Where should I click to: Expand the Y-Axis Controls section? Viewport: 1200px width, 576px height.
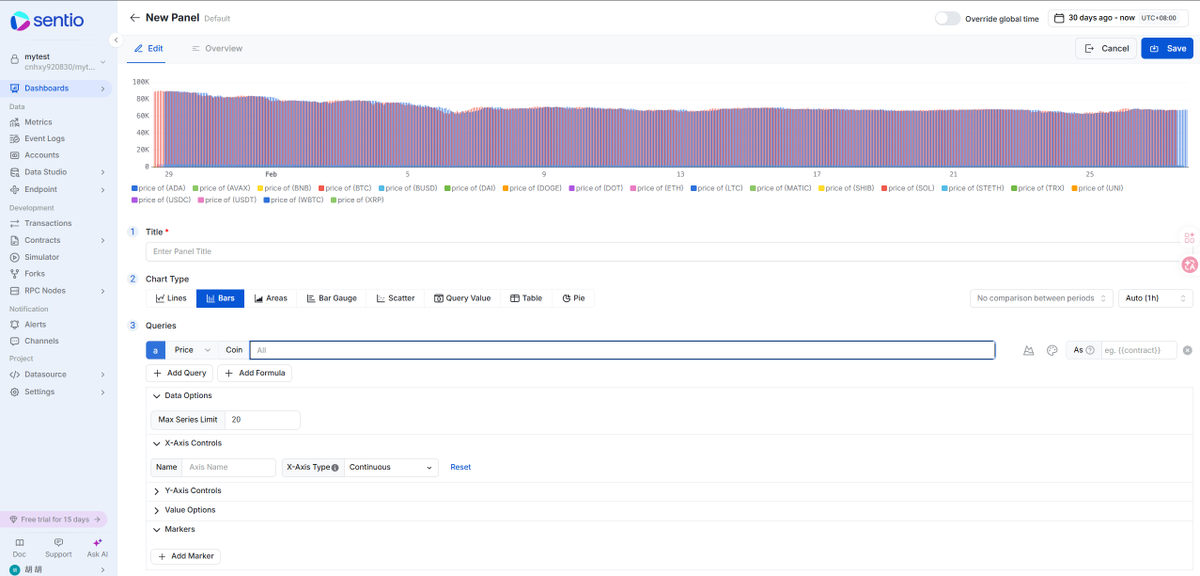(187, 491)
